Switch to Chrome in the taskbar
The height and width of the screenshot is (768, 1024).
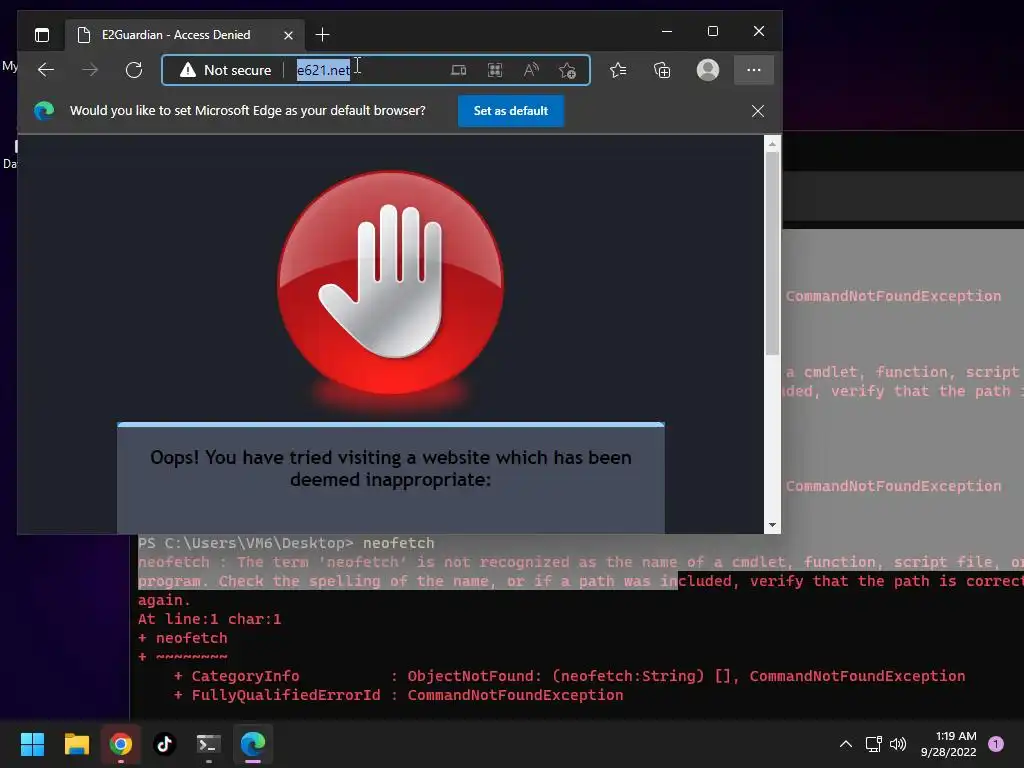(121, 744)
